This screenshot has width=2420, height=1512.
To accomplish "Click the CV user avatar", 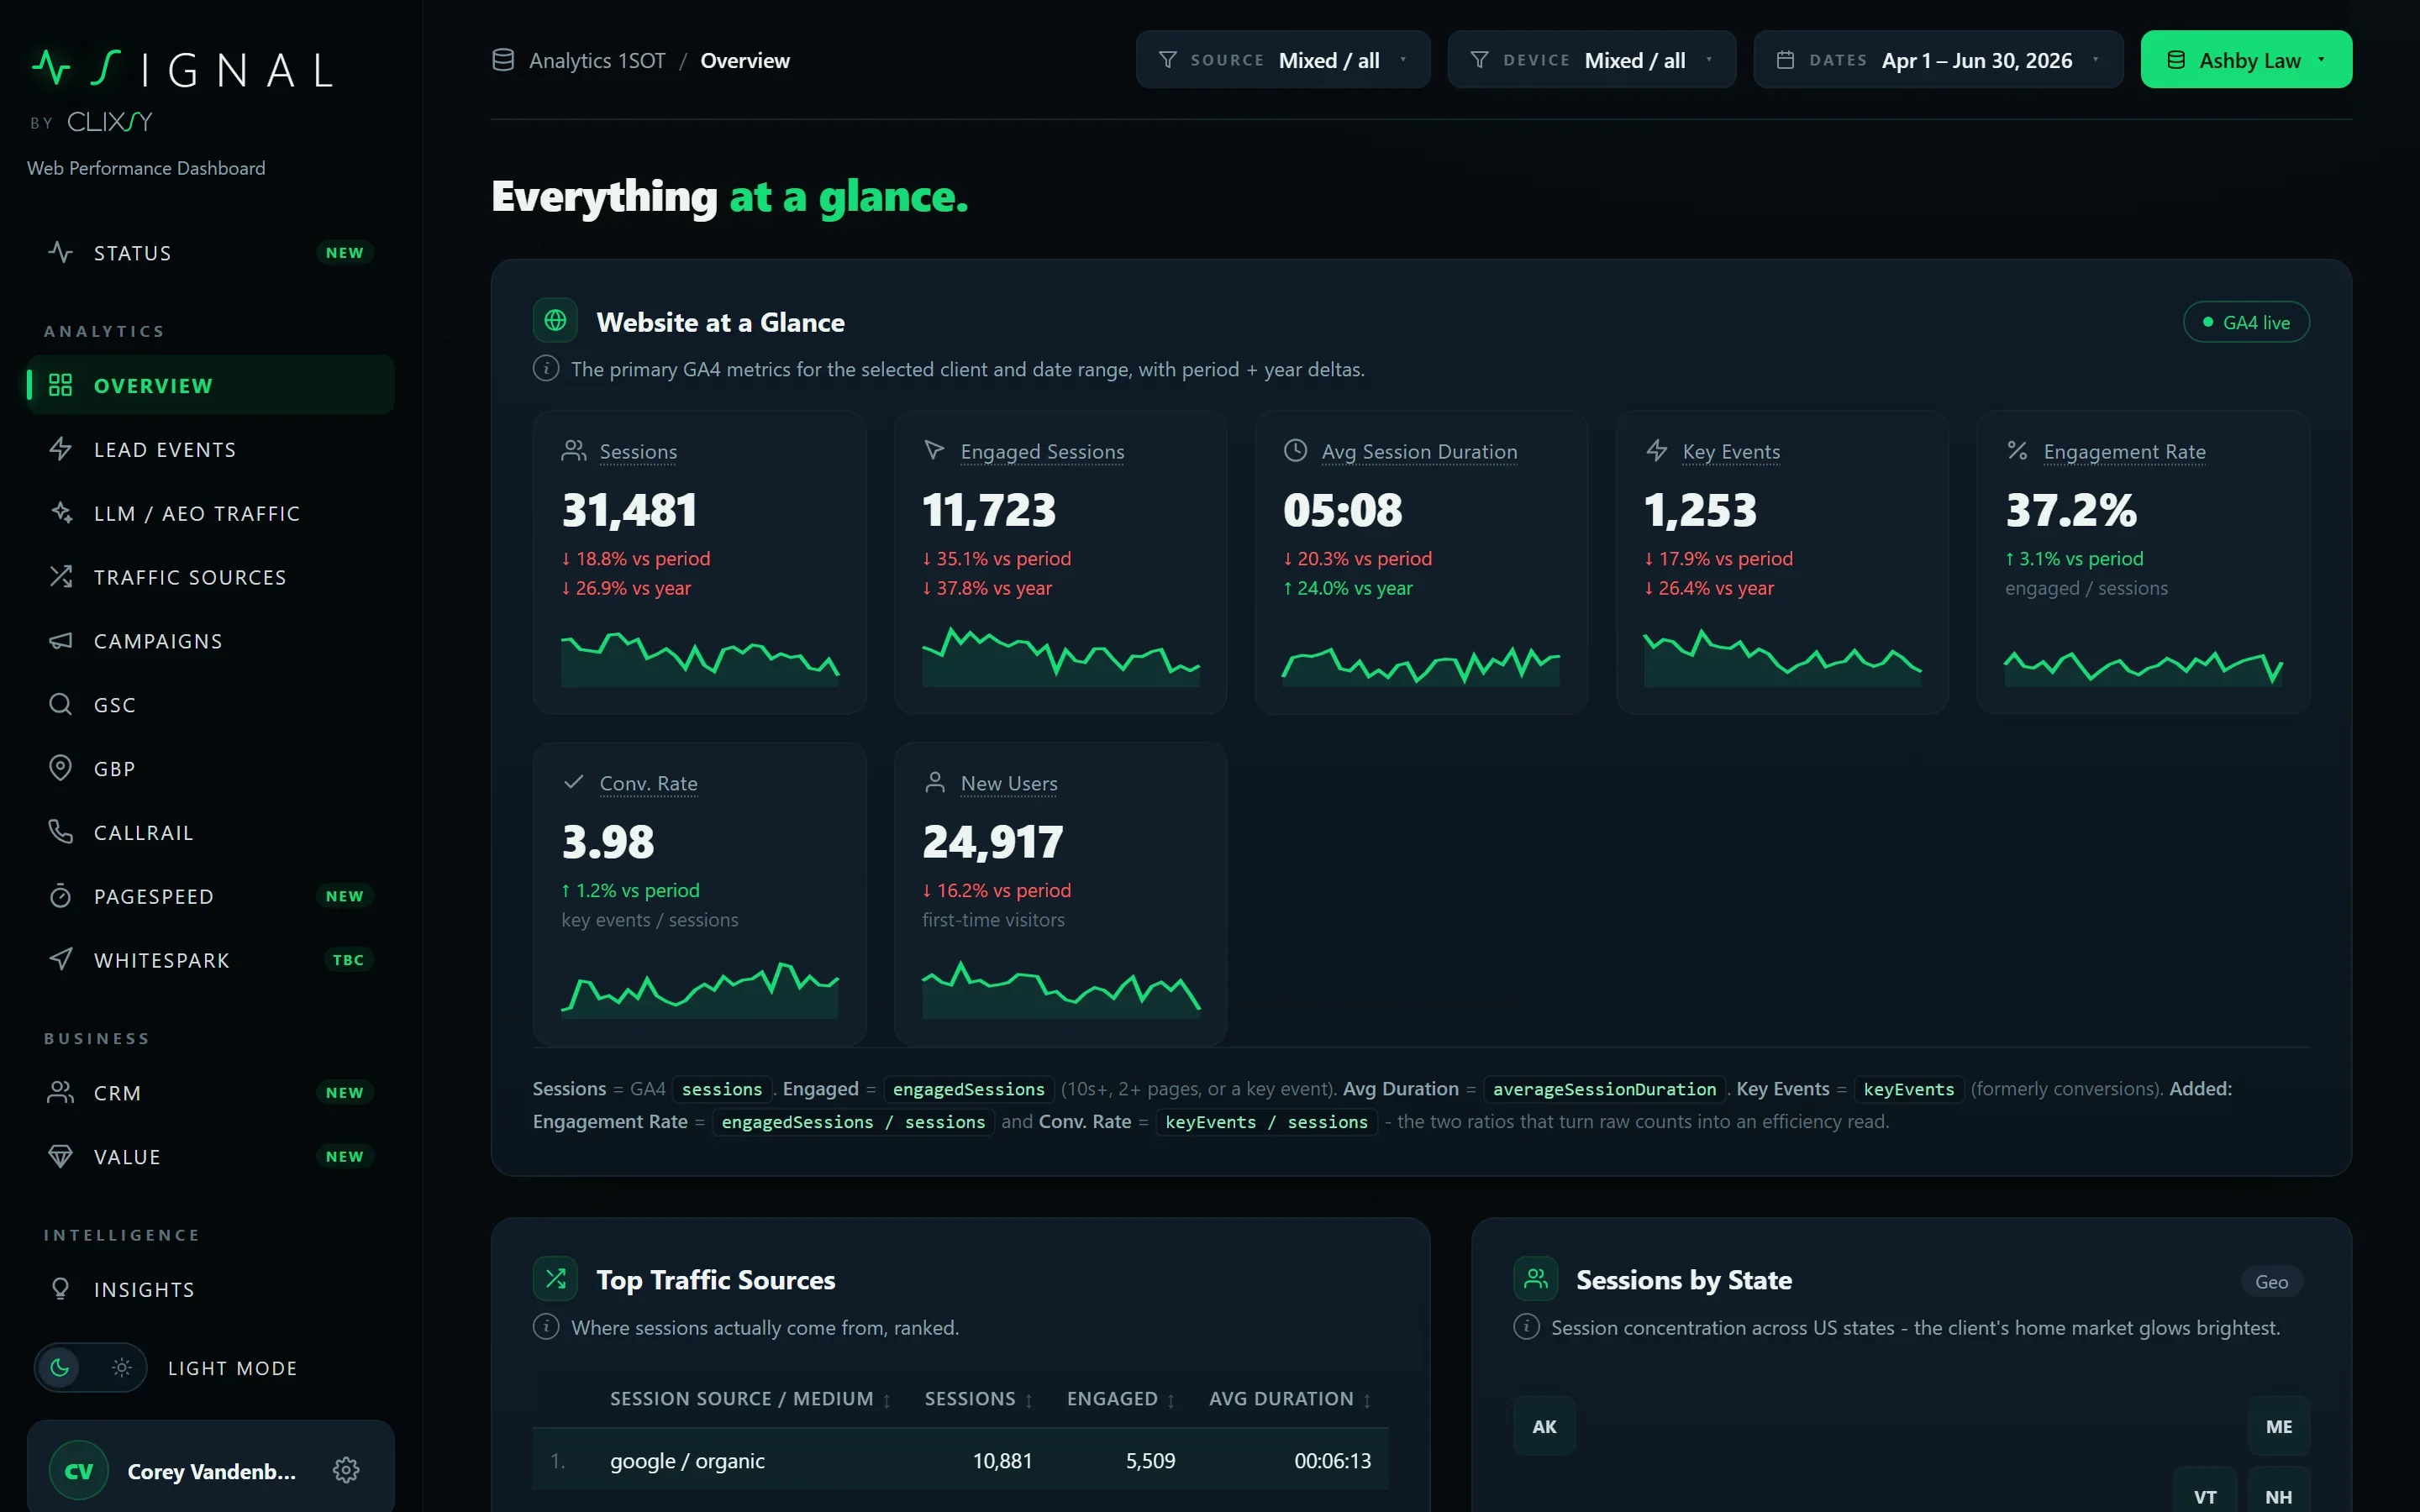I will pyautogui.click(x=78, y=1470).
